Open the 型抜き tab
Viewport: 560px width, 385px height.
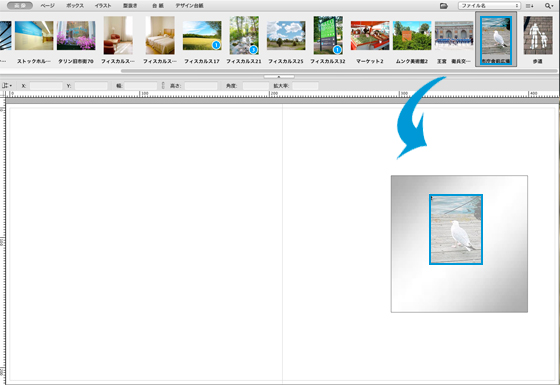click(130, 6)
